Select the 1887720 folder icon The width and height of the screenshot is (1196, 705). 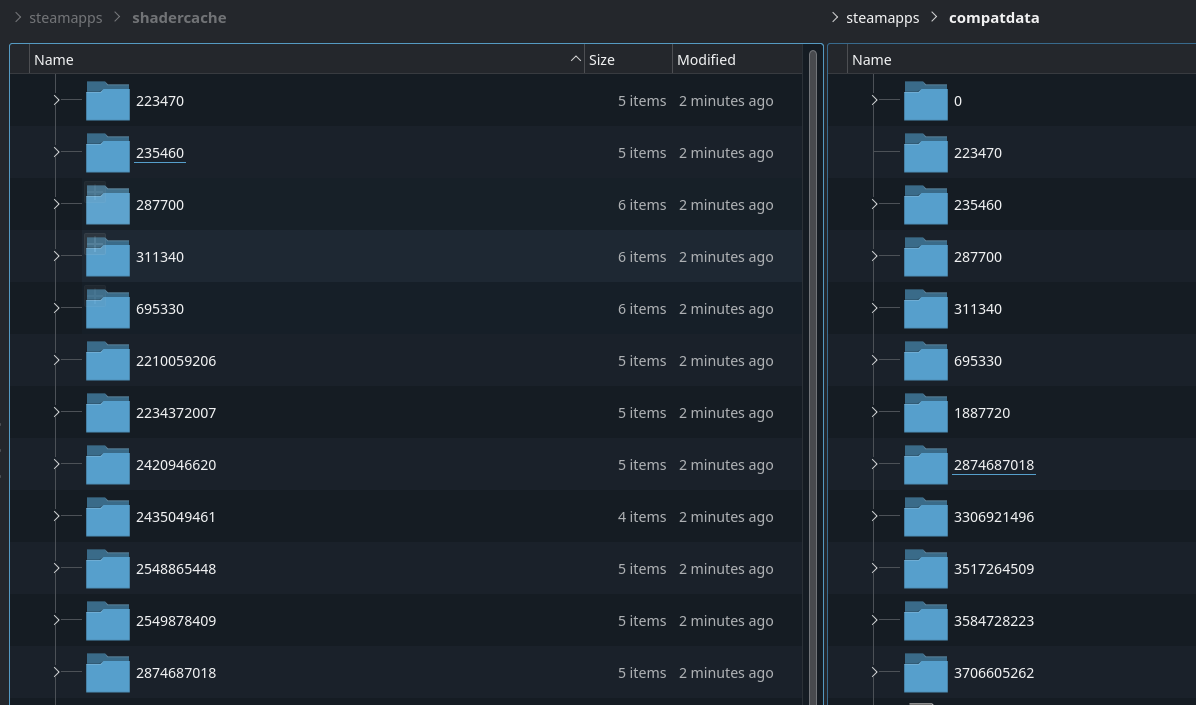click(925, 412)
